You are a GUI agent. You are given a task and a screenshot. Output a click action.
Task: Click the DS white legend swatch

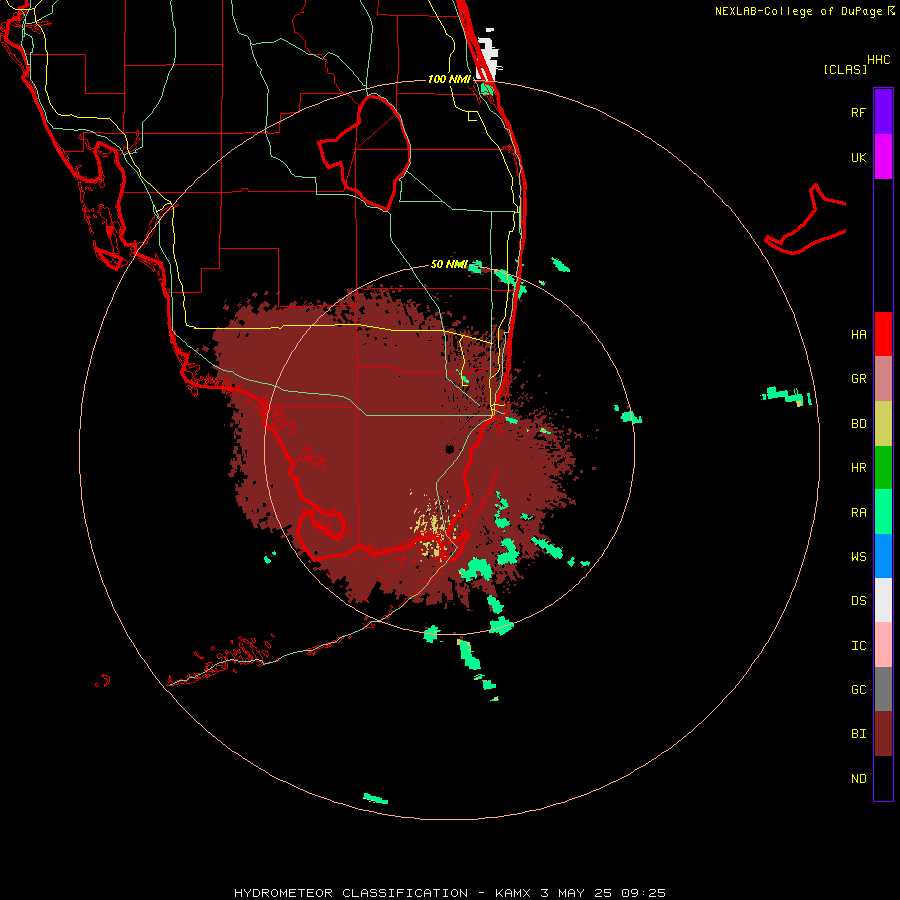click(883, 600)
